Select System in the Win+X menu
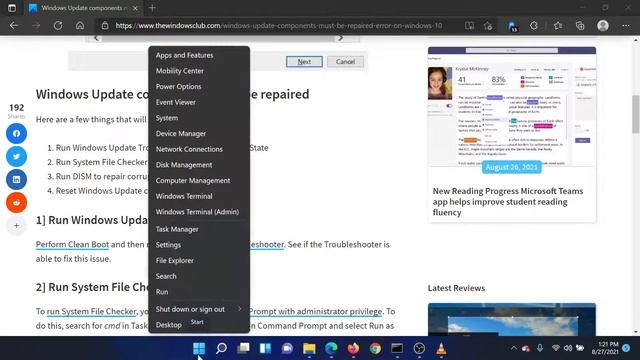Viewport: 640px width, 360px height. (199, 118)
